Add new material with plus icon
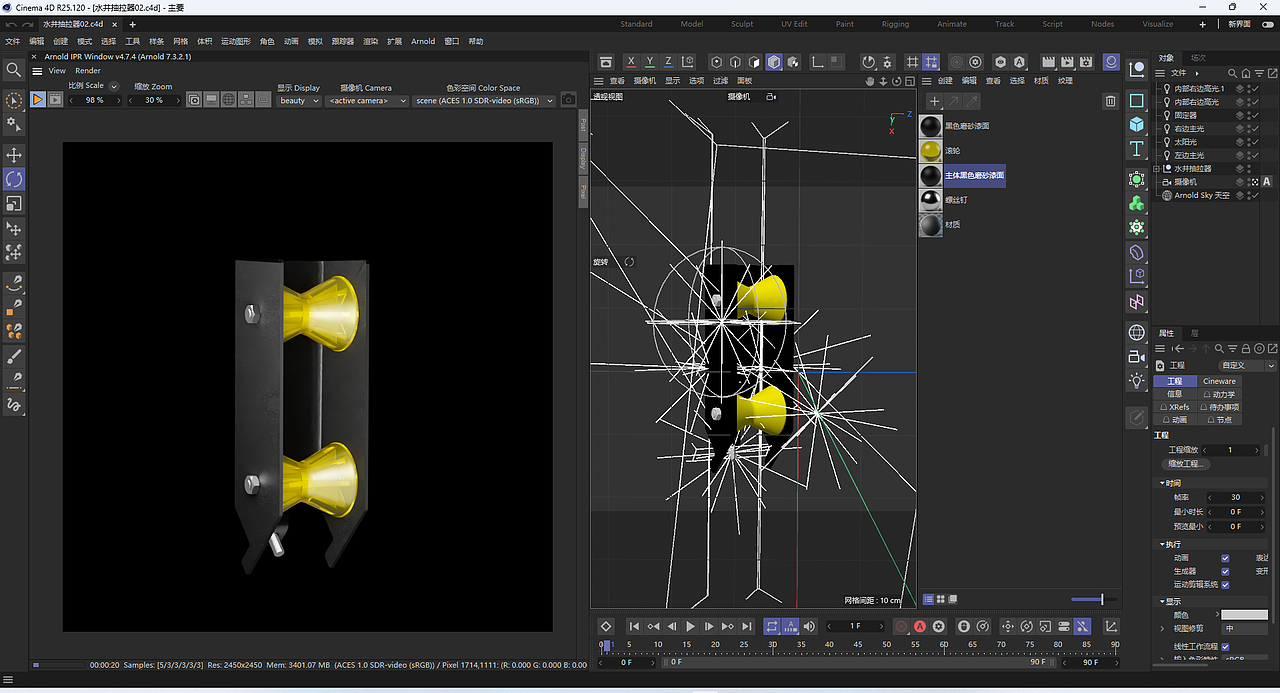This screenshot has width=1280, height=693. pyautogui.click(x=934, y=101)
